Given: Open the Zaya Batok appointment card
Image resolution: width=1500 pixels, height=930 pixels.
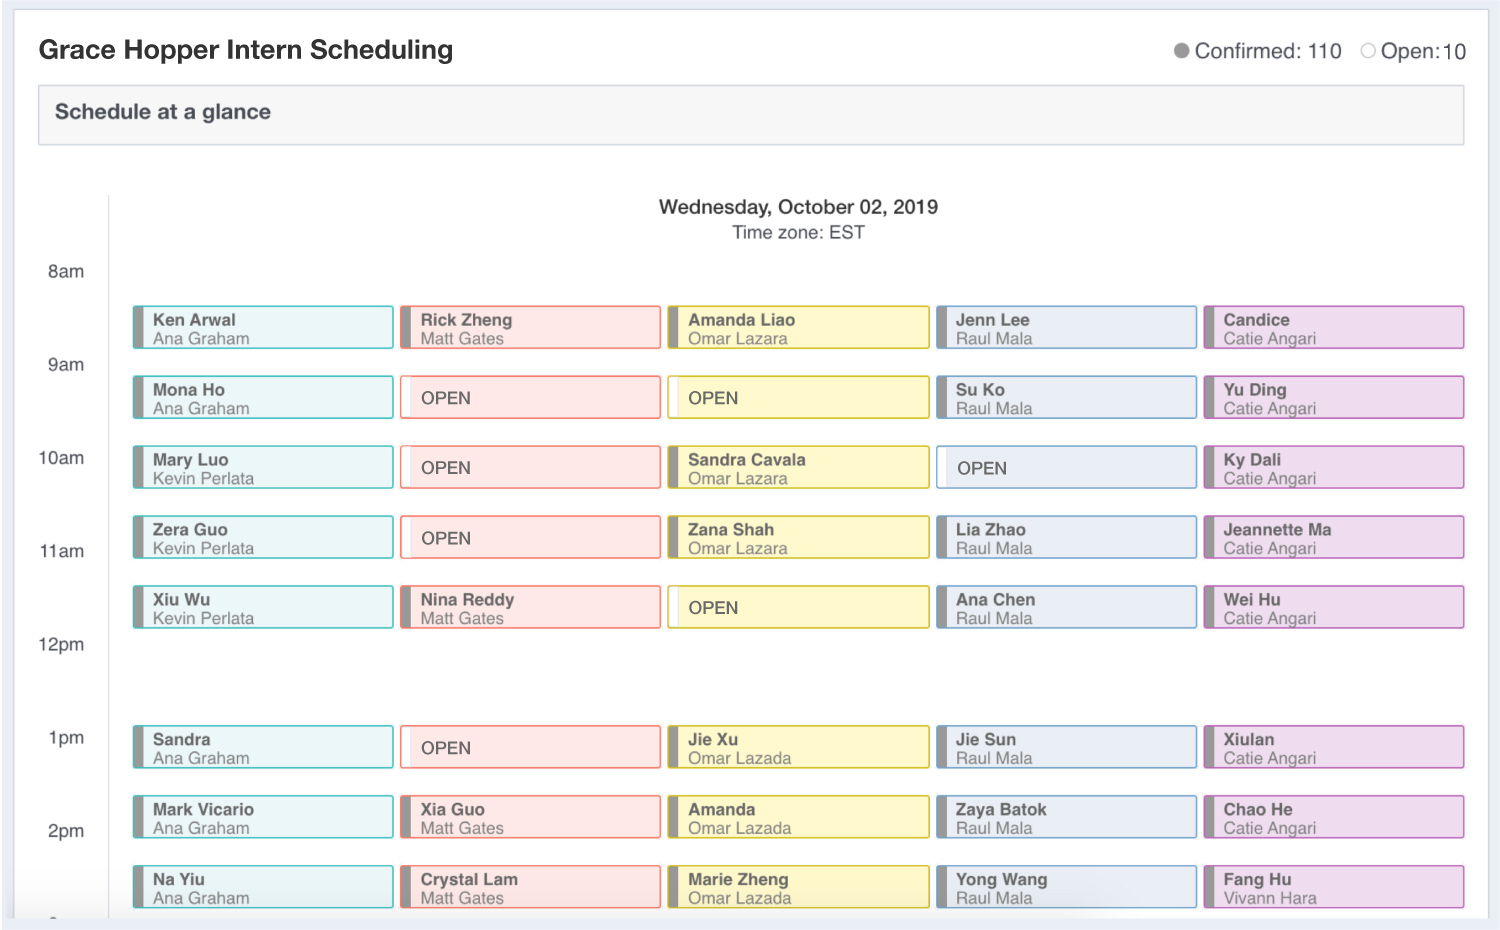Looking at the screenshot, I should point(1066,817).
